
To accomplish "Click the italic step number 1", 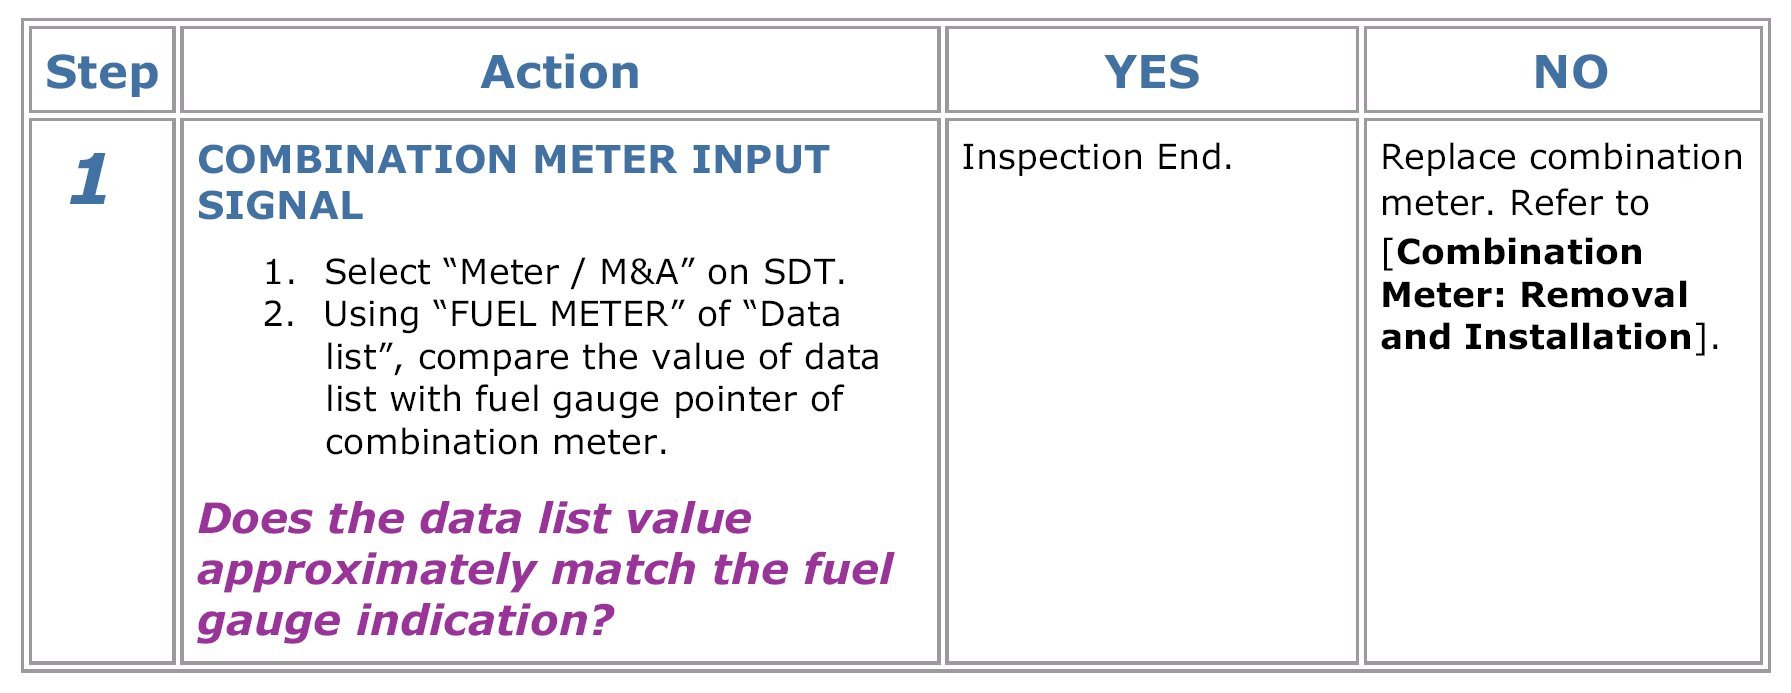I will pos(90,180).
